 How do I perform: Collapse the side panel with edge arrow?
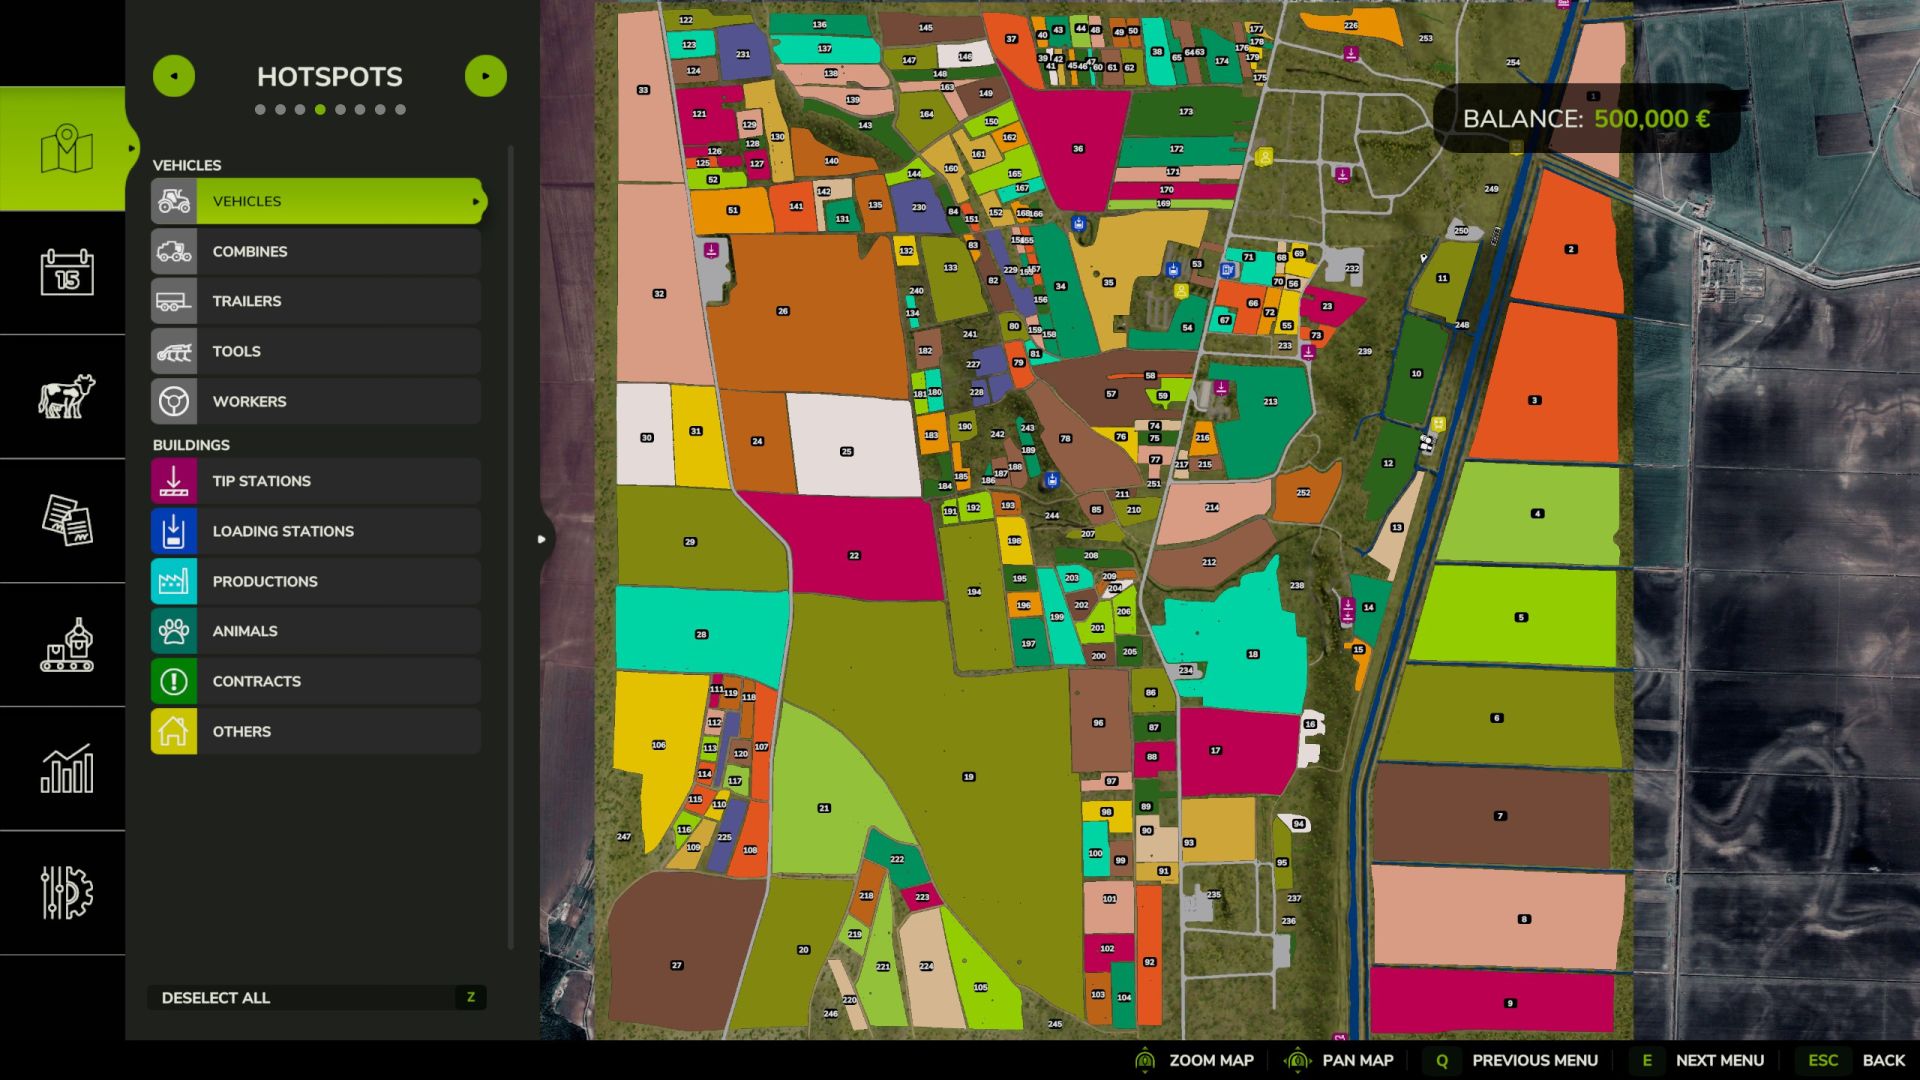click(x=541, y=539)
